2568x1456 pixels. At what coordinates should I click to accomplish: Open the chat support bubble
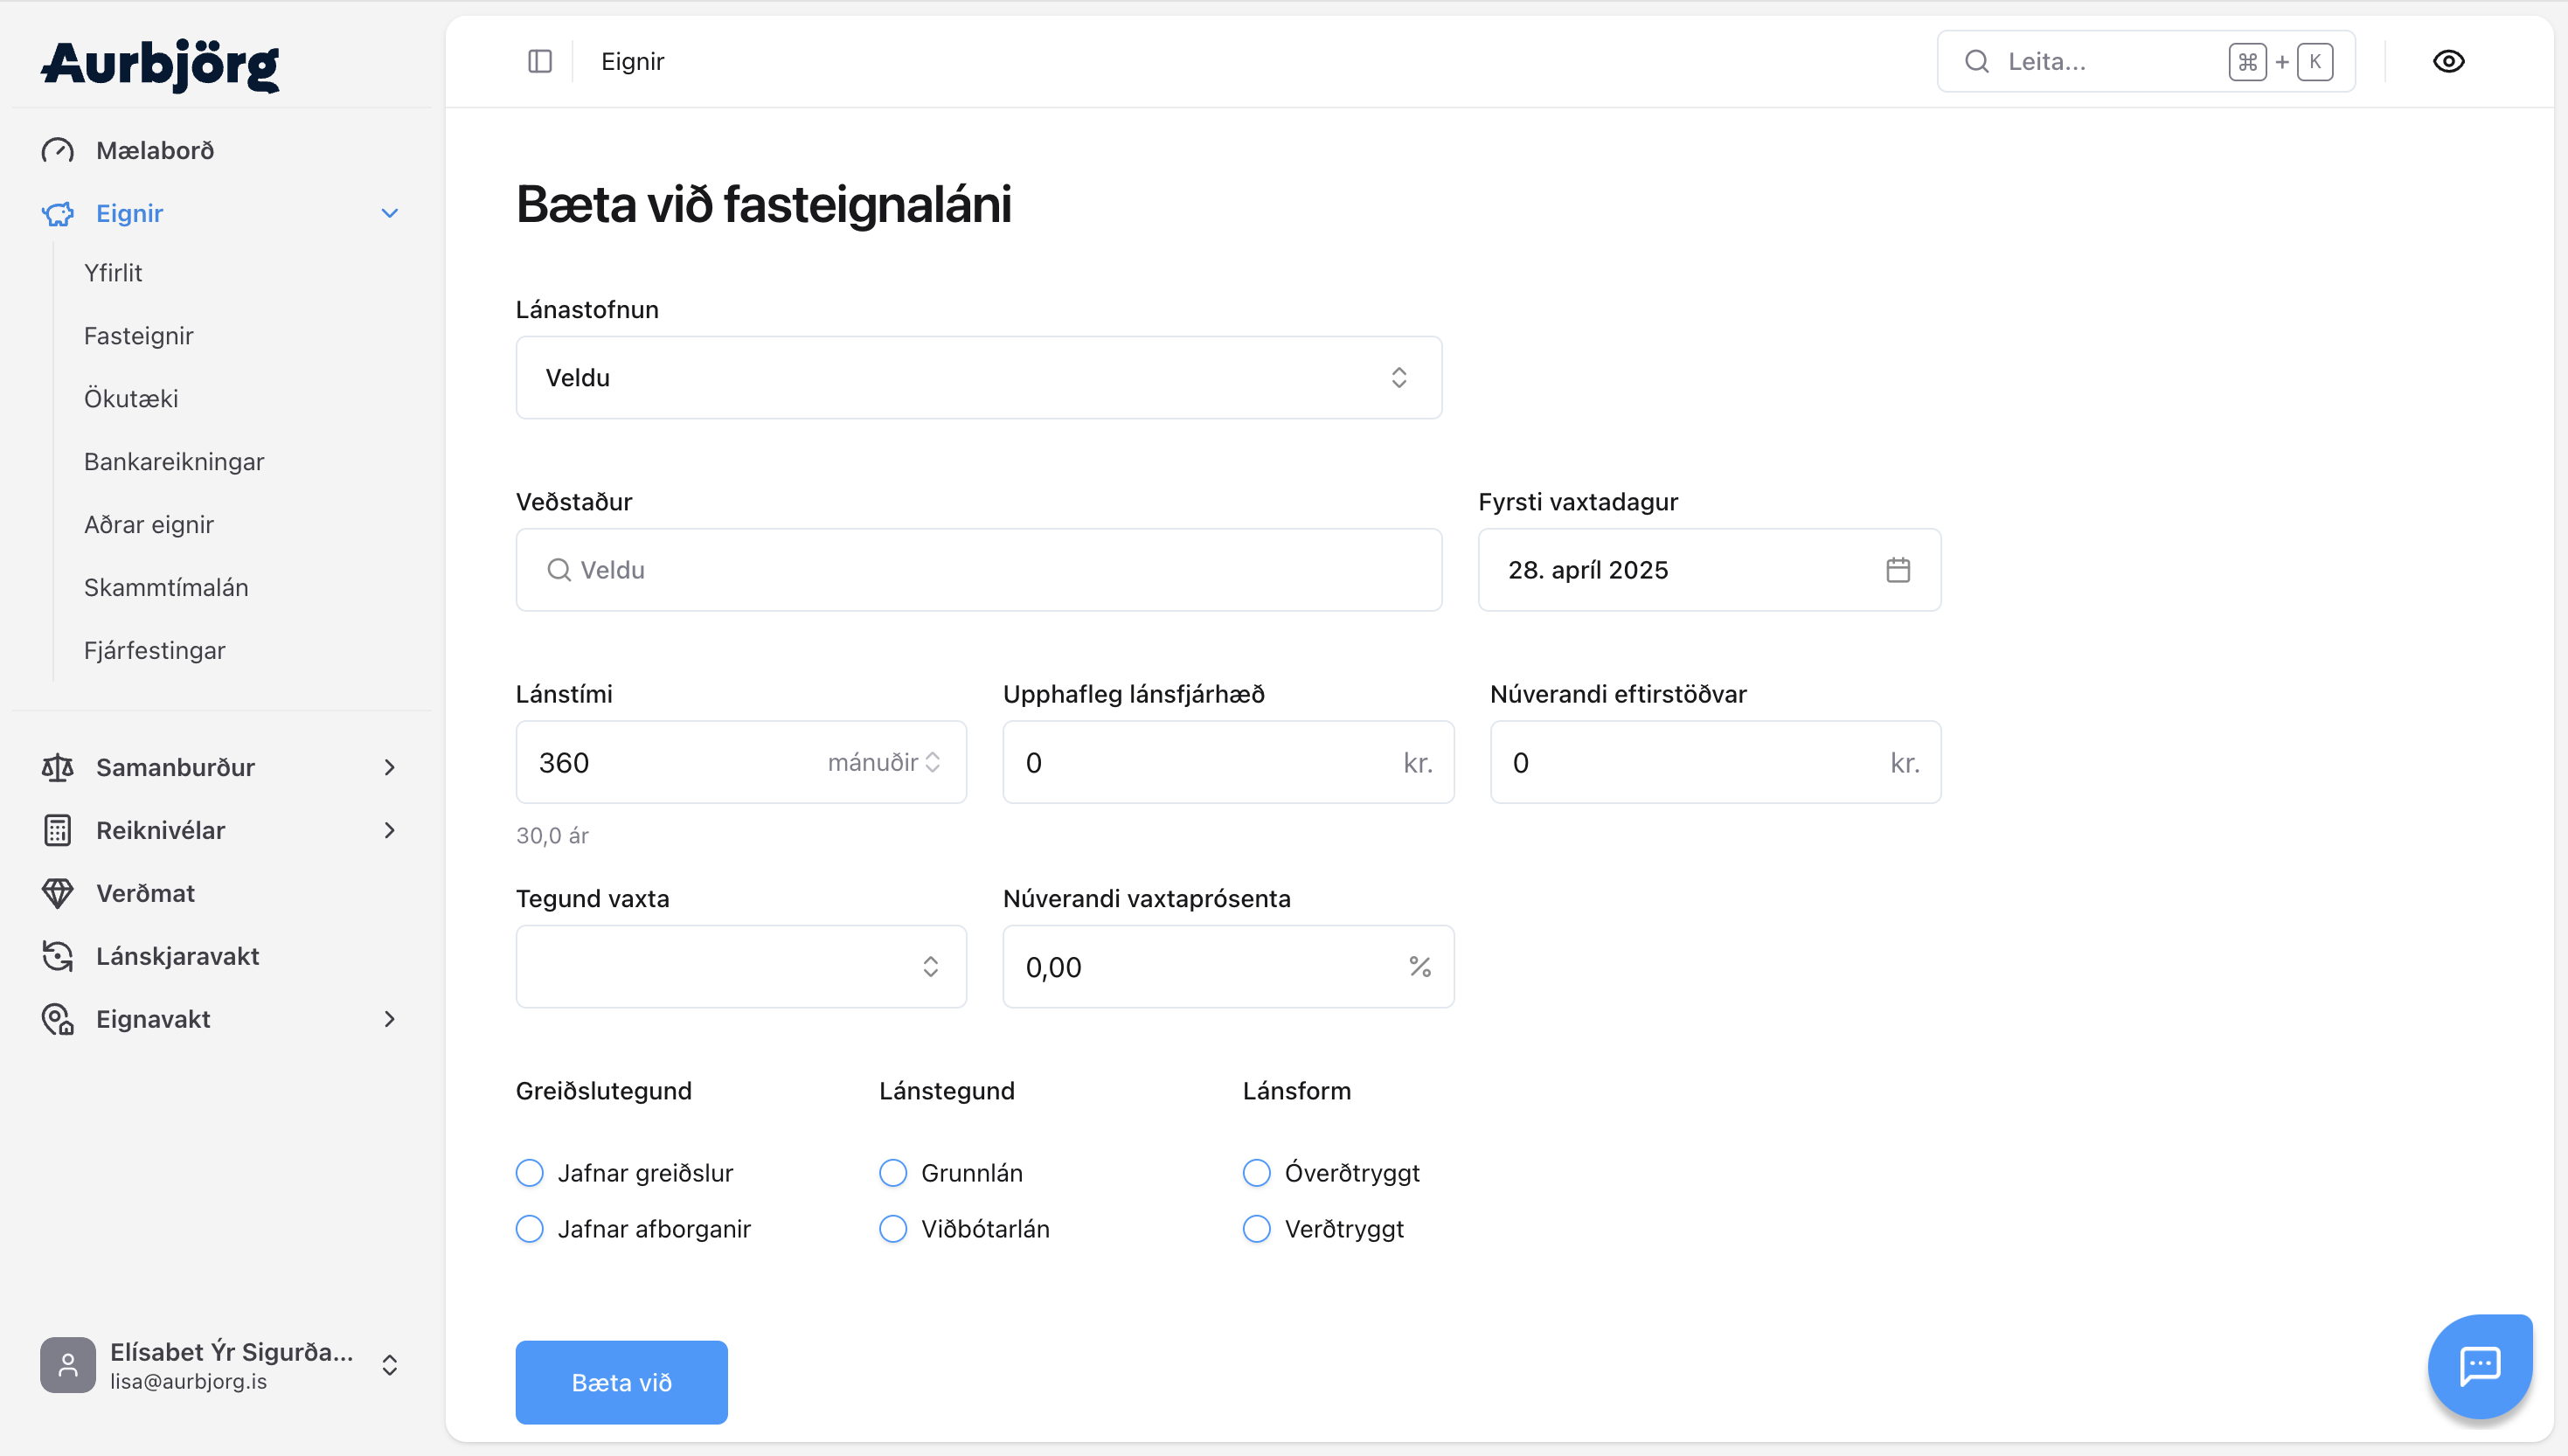click(2479, 1365)
